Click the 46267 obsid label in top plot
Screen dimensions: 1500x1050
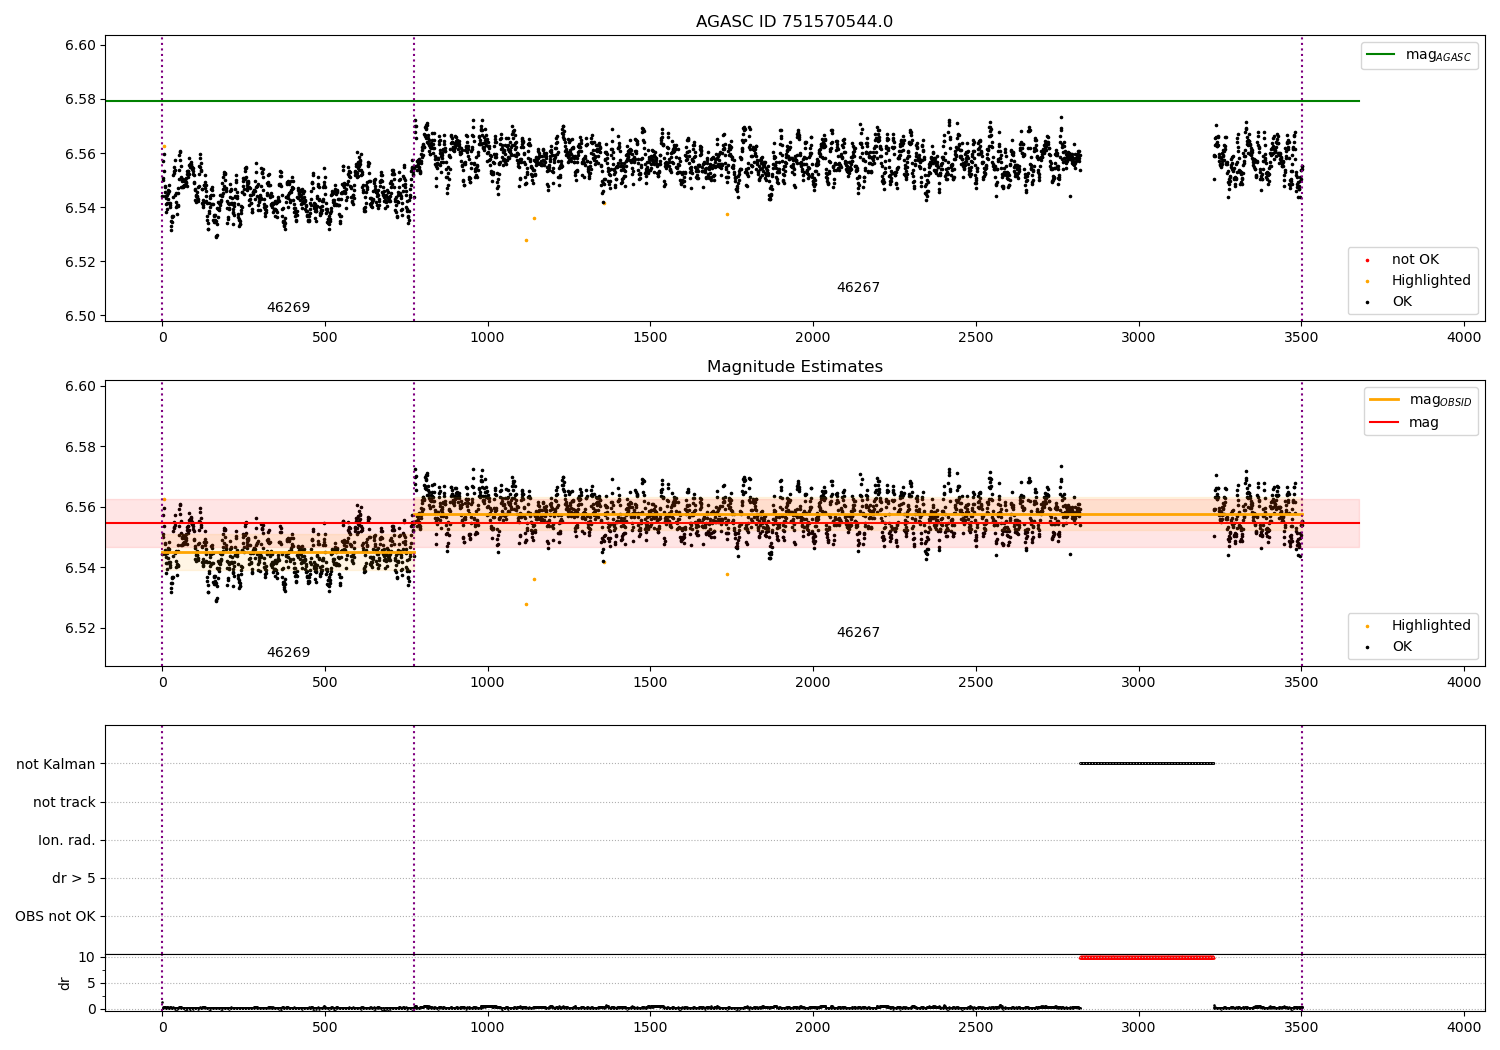pos(858,288)
